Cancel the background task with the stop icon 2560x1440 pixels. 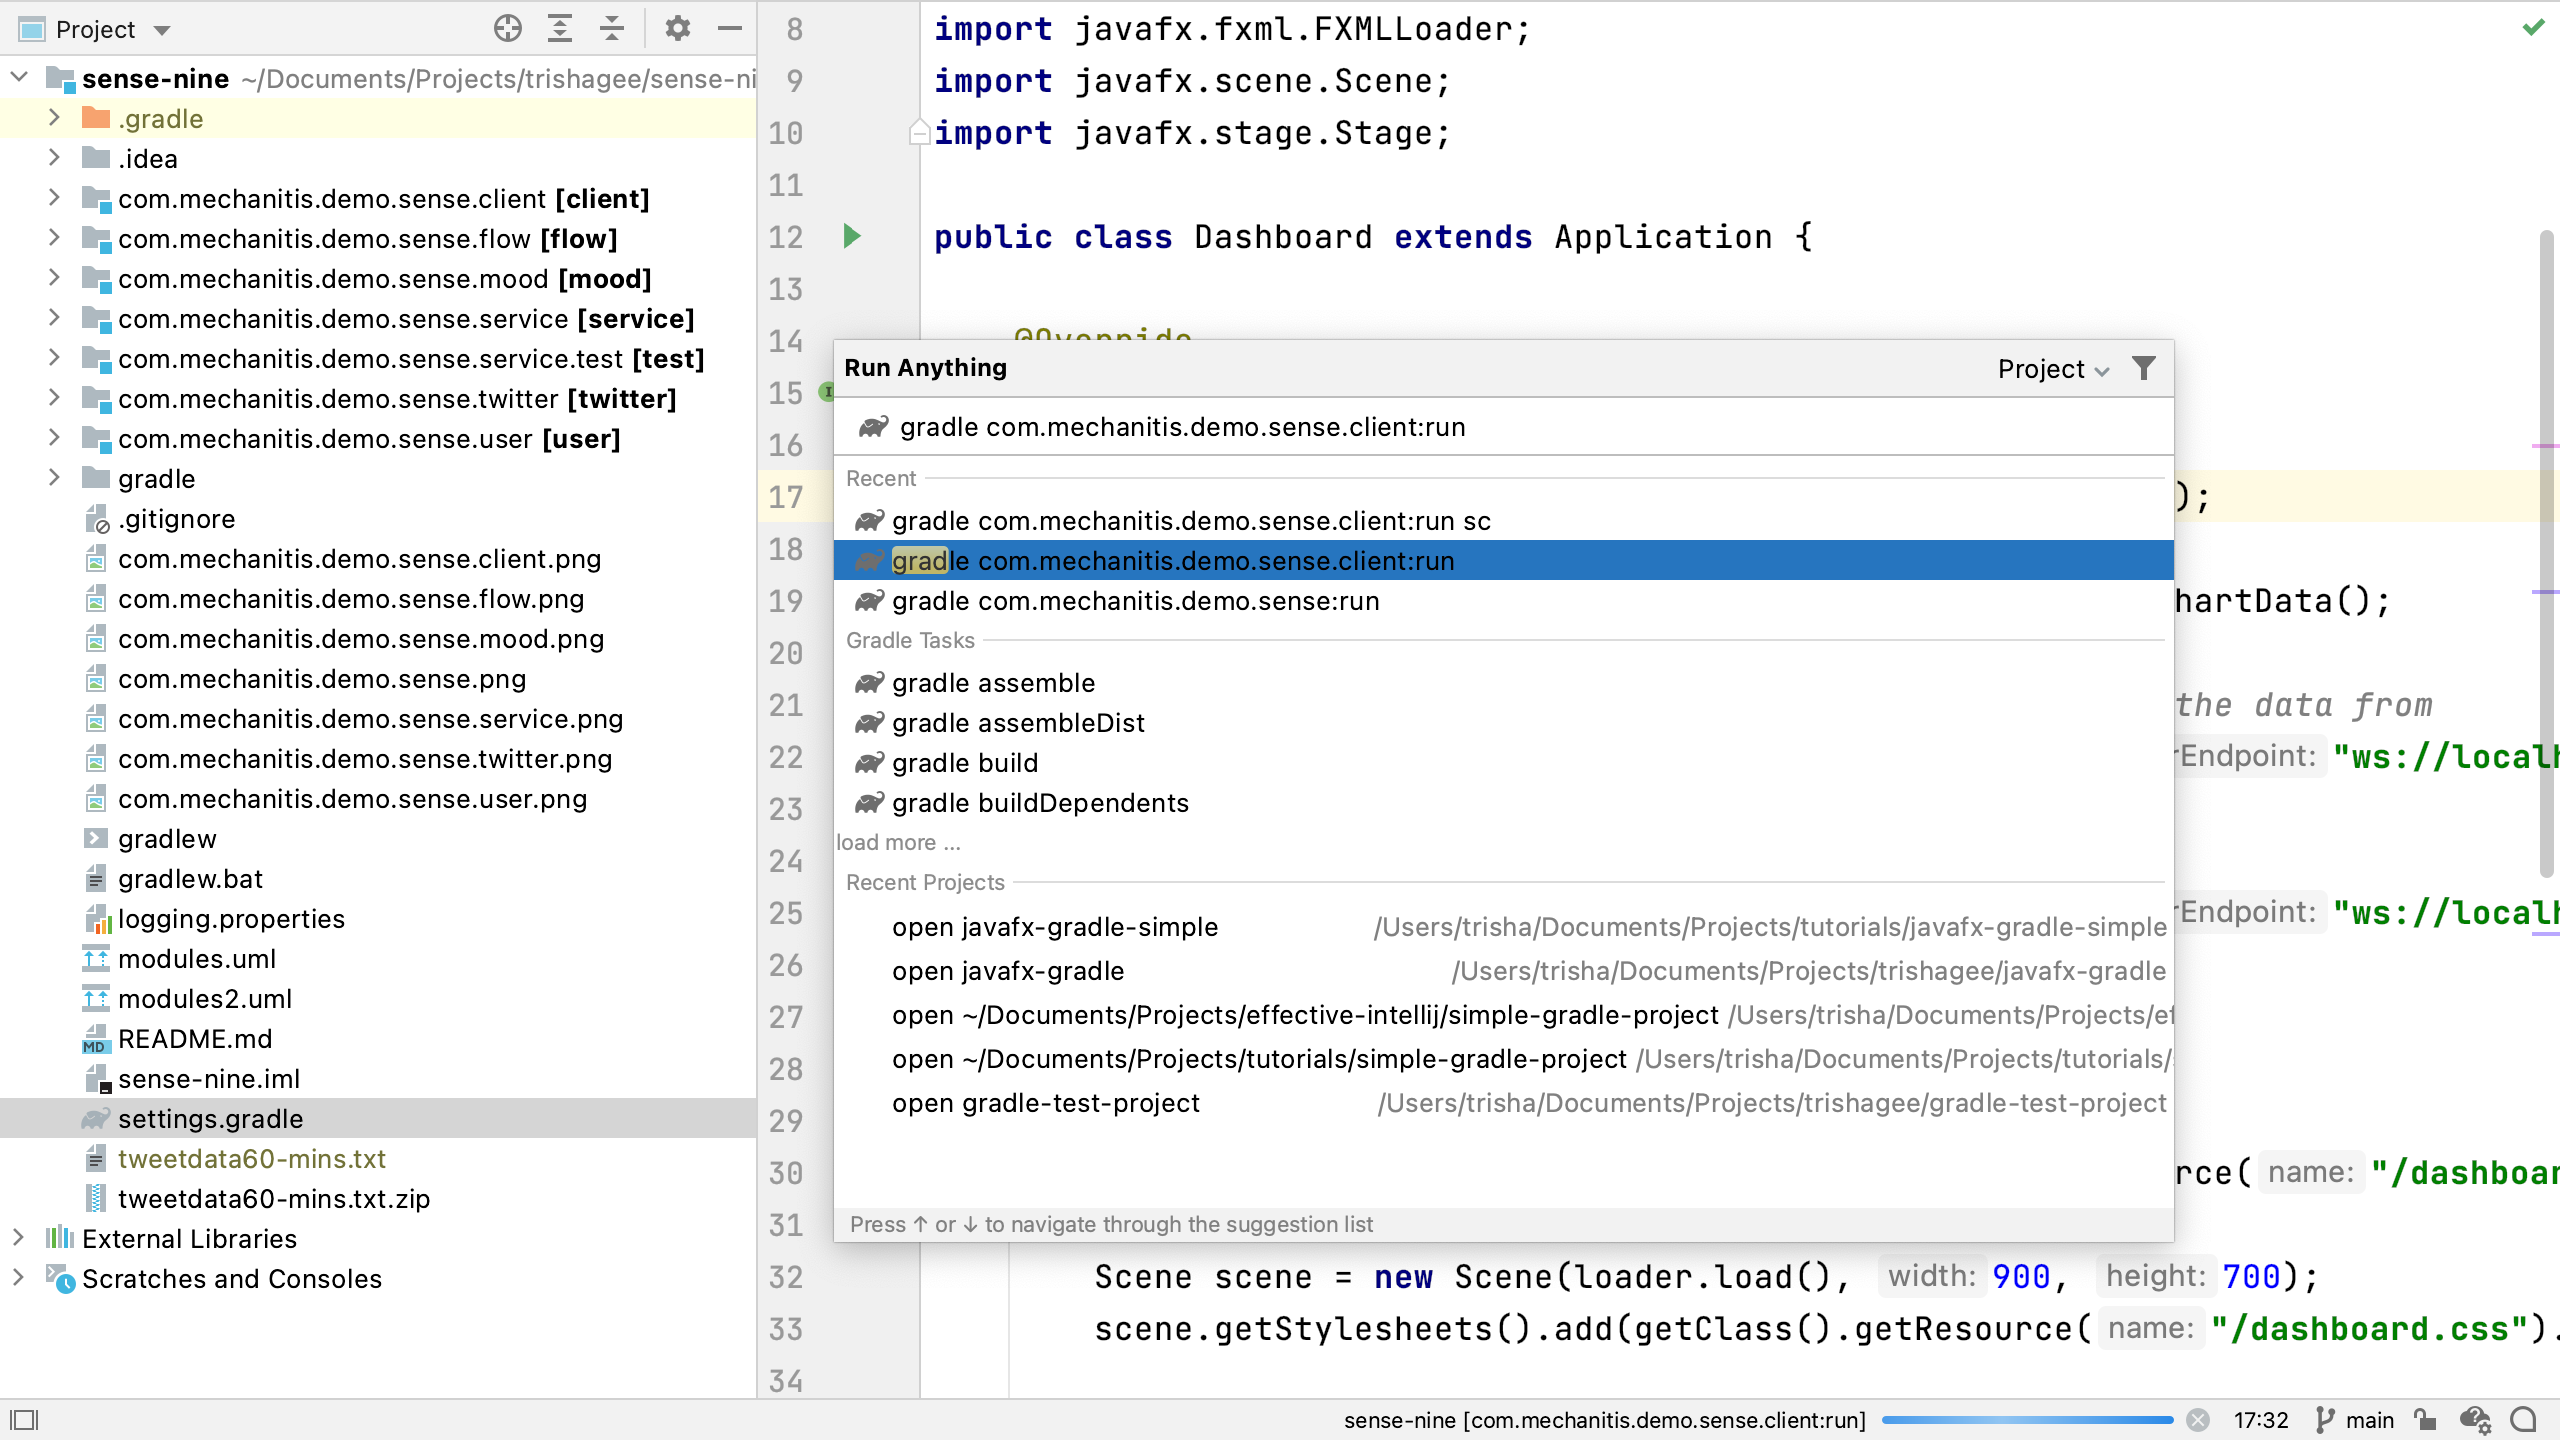[2198, 1420]
